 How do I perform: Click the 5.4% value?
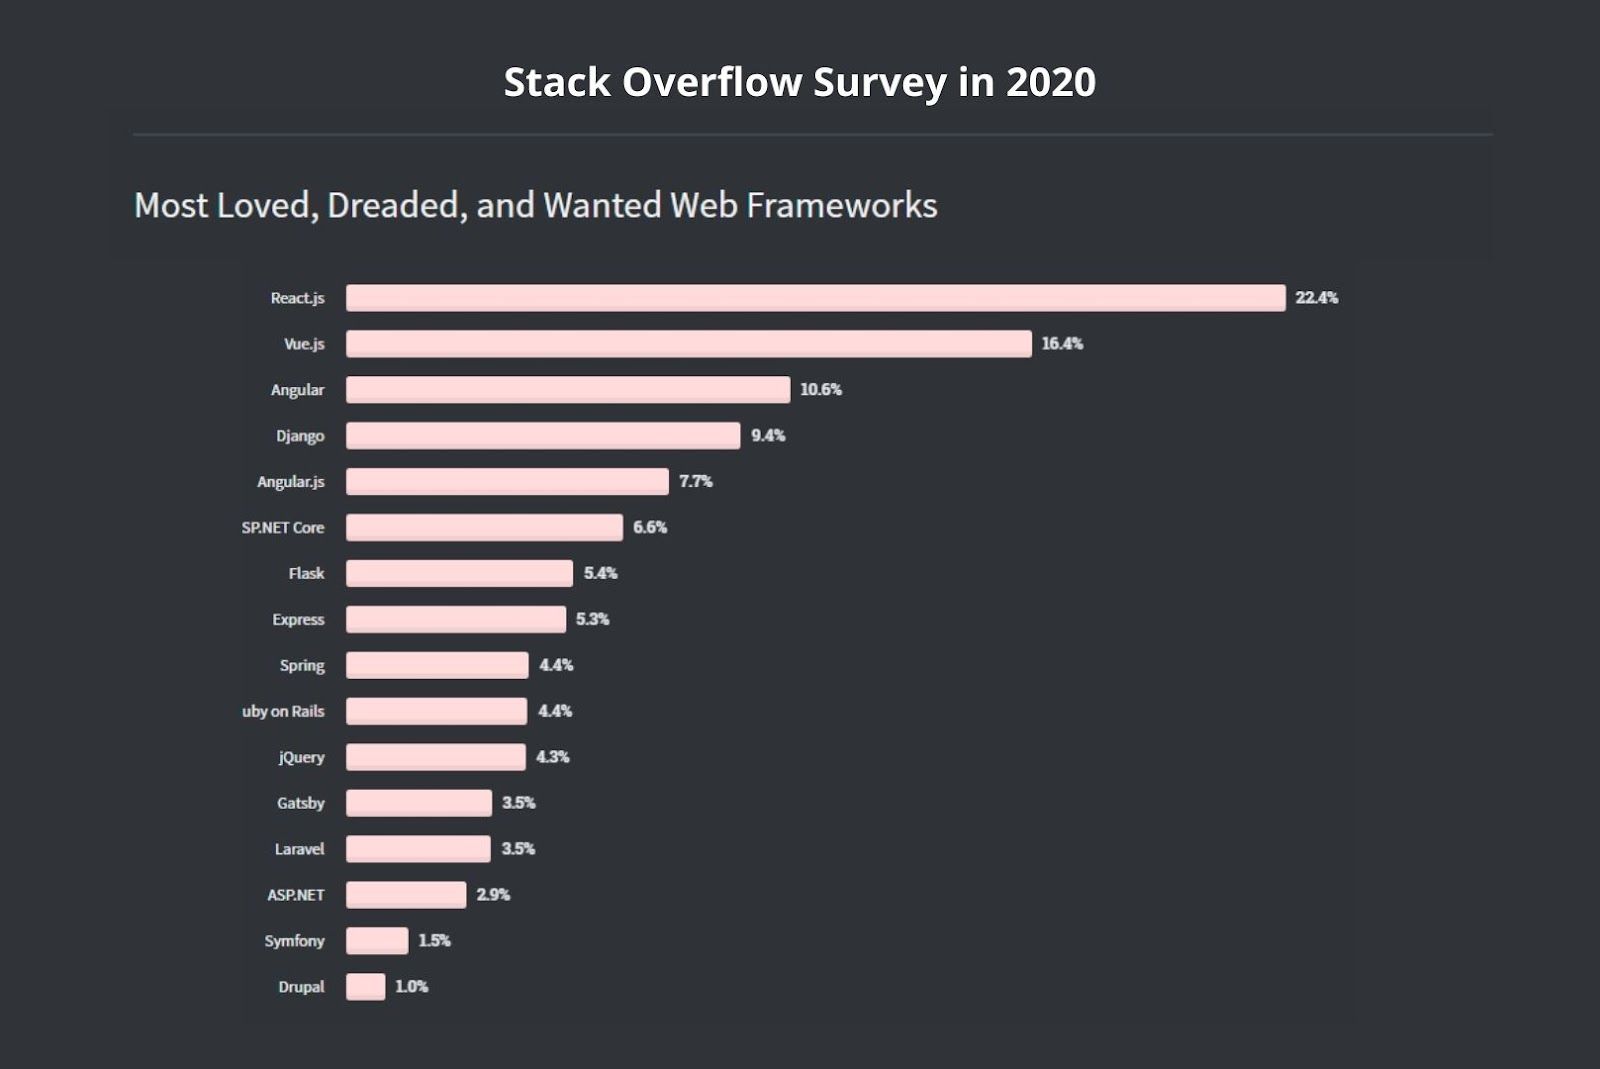point(601,574)
